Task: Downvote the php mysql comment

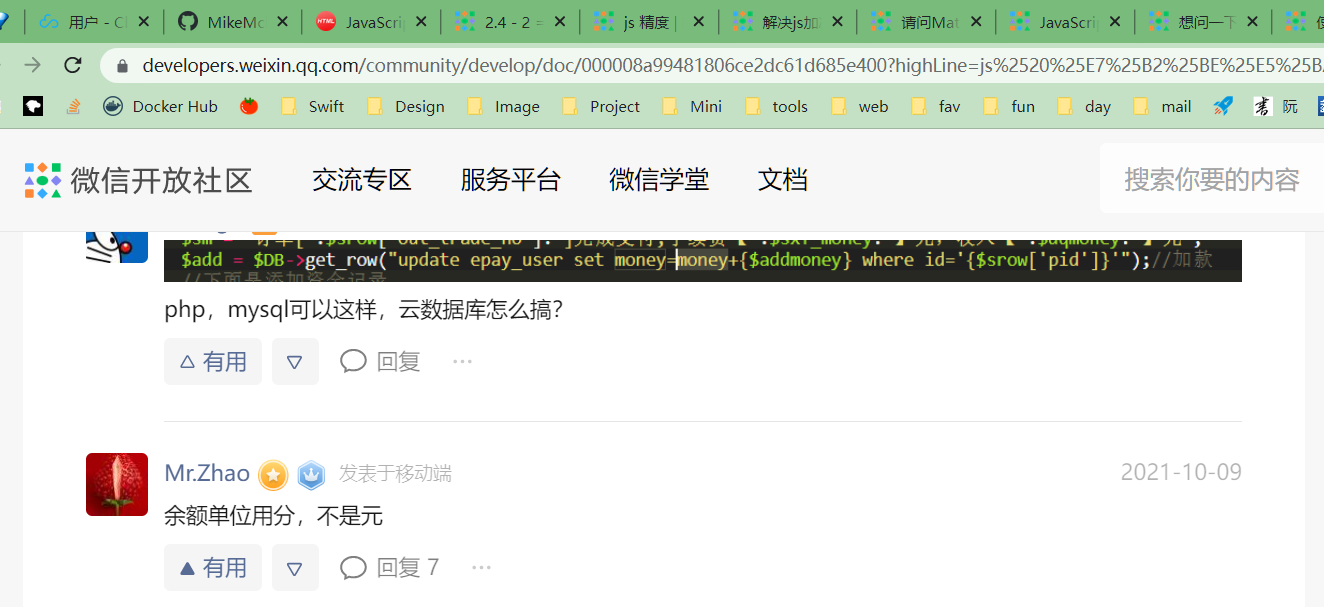Action: pyautogui.click(x=295, y=362)
